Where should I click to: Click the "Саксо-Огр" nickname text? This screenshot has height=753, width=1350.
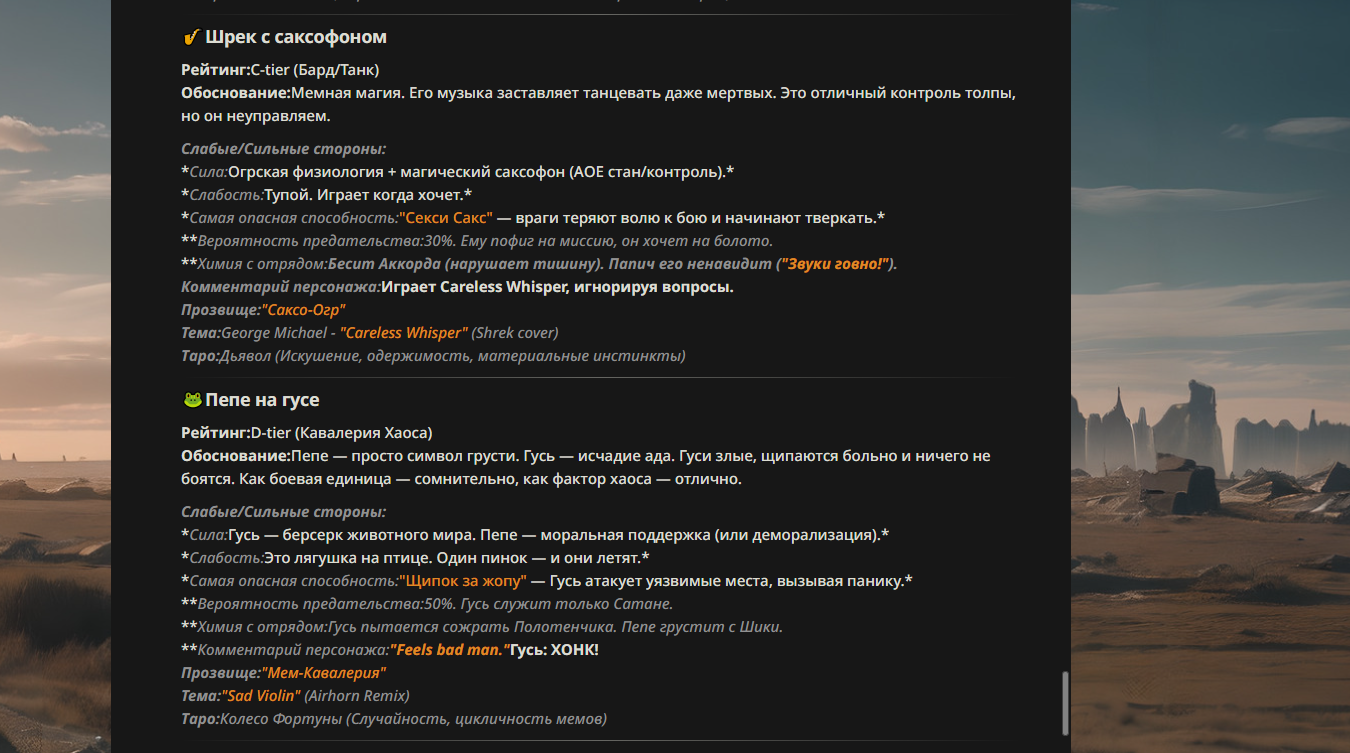click(x=303, y=310)
